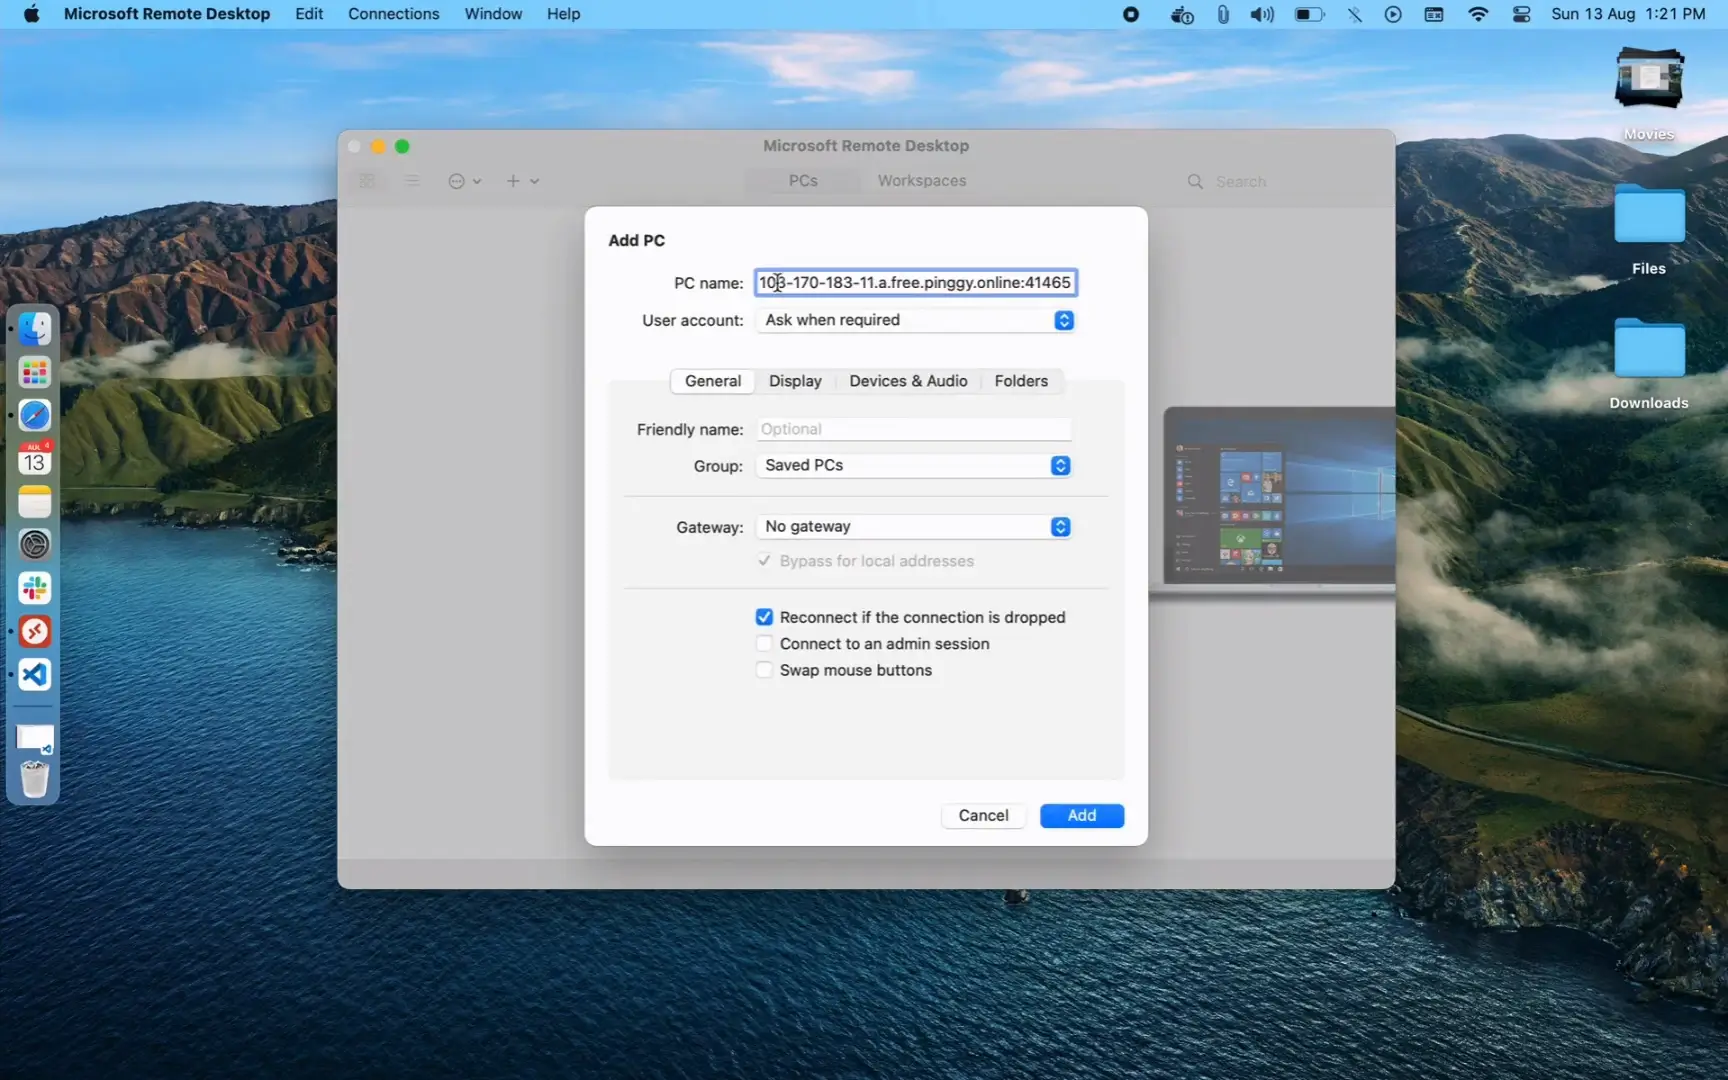Open the Edit menu
The height and width of the screenshot is (1080, 1728).
point(309,14)
